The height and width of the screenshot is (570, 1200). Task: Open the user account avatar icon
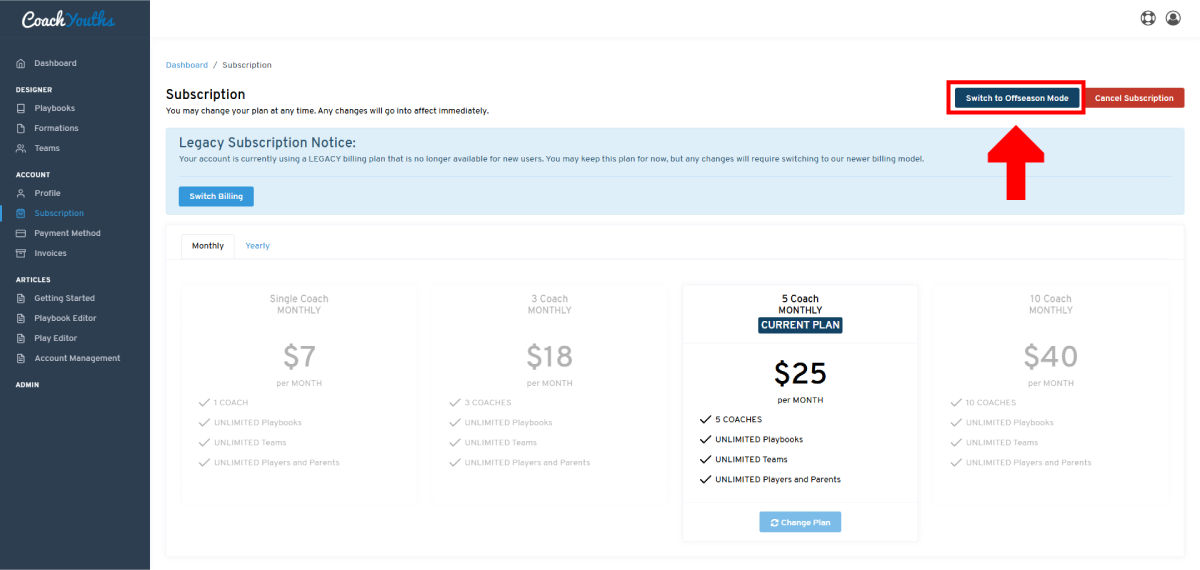pos(1174,18)
